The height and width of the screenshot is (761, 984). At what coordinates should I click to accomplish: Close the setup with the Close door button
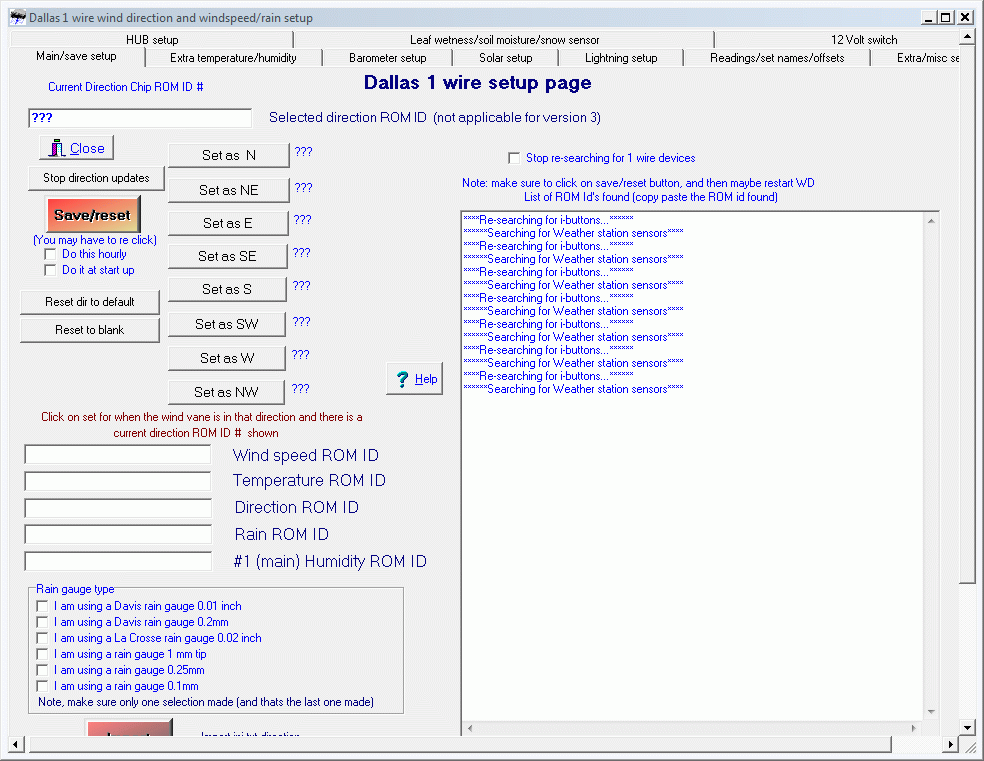(x=77, y=149)
